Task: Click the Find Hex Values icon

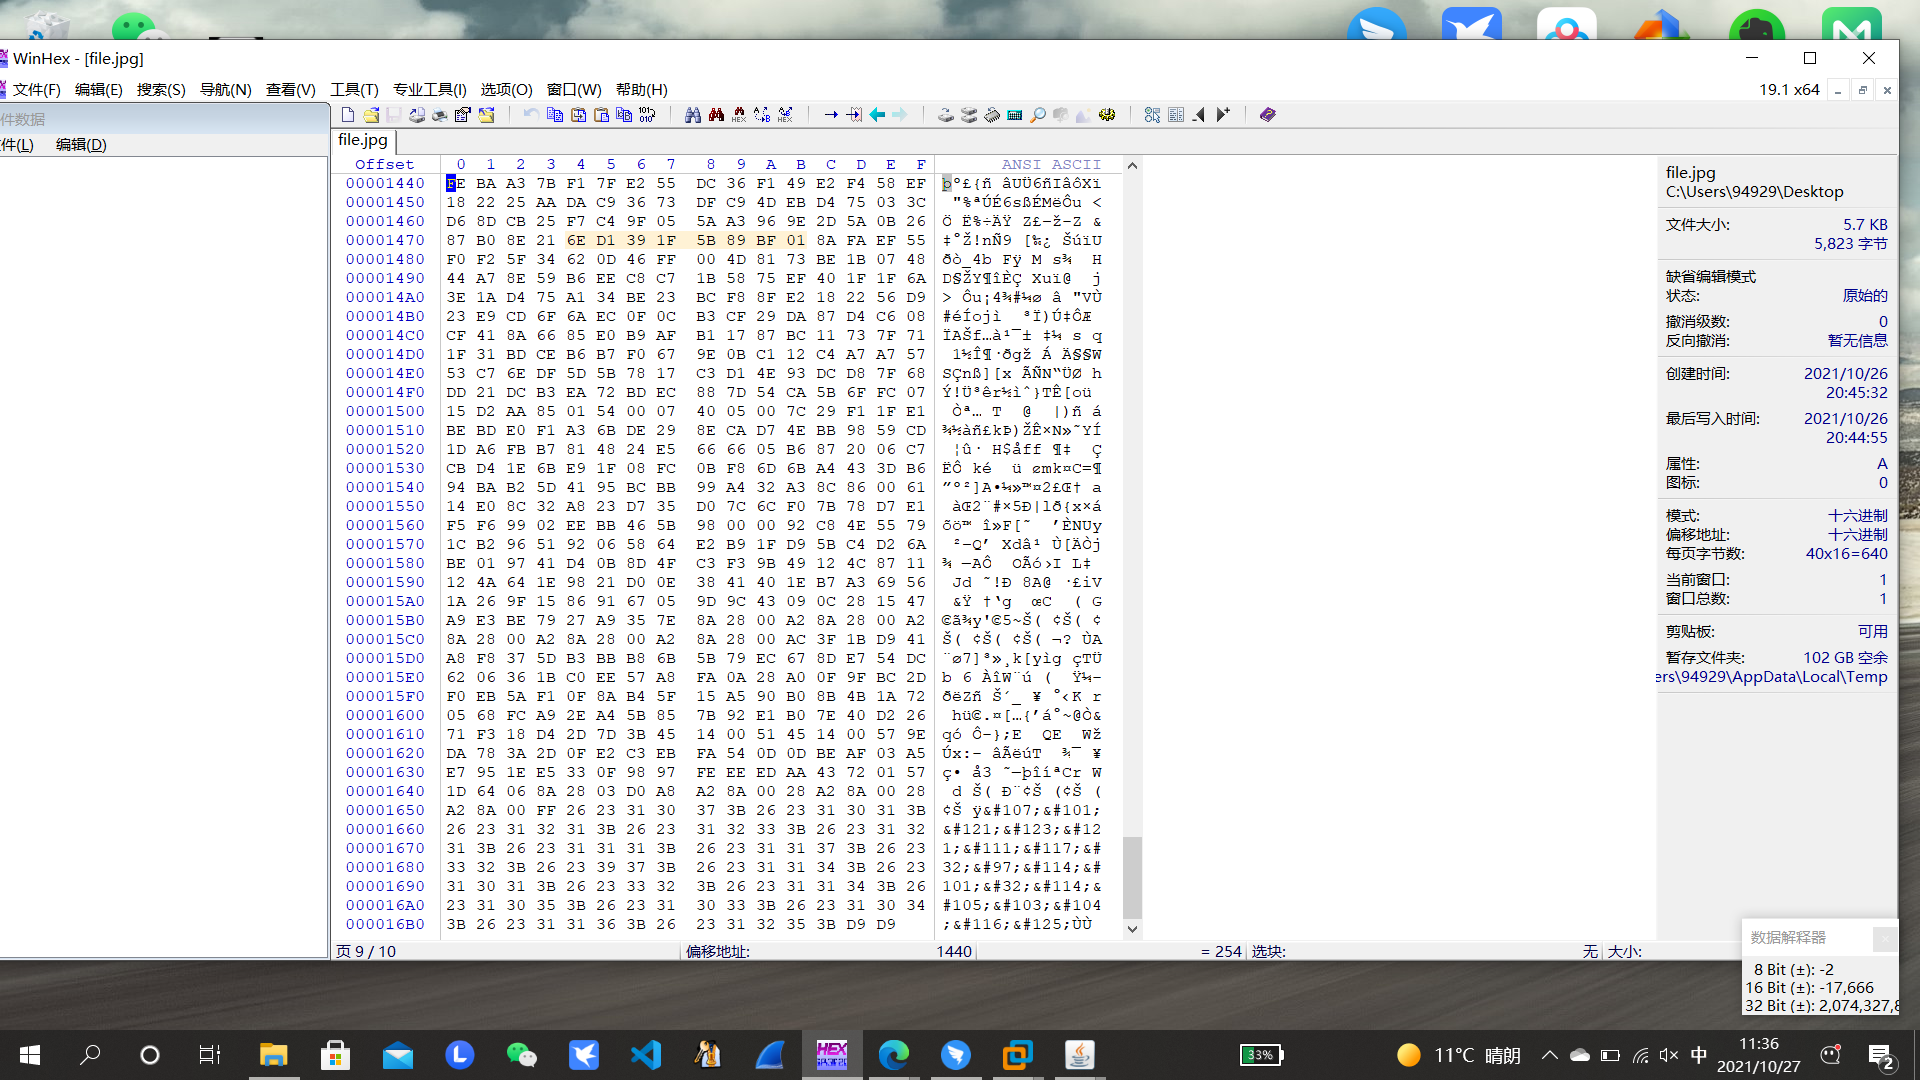Action: (739, 115)
